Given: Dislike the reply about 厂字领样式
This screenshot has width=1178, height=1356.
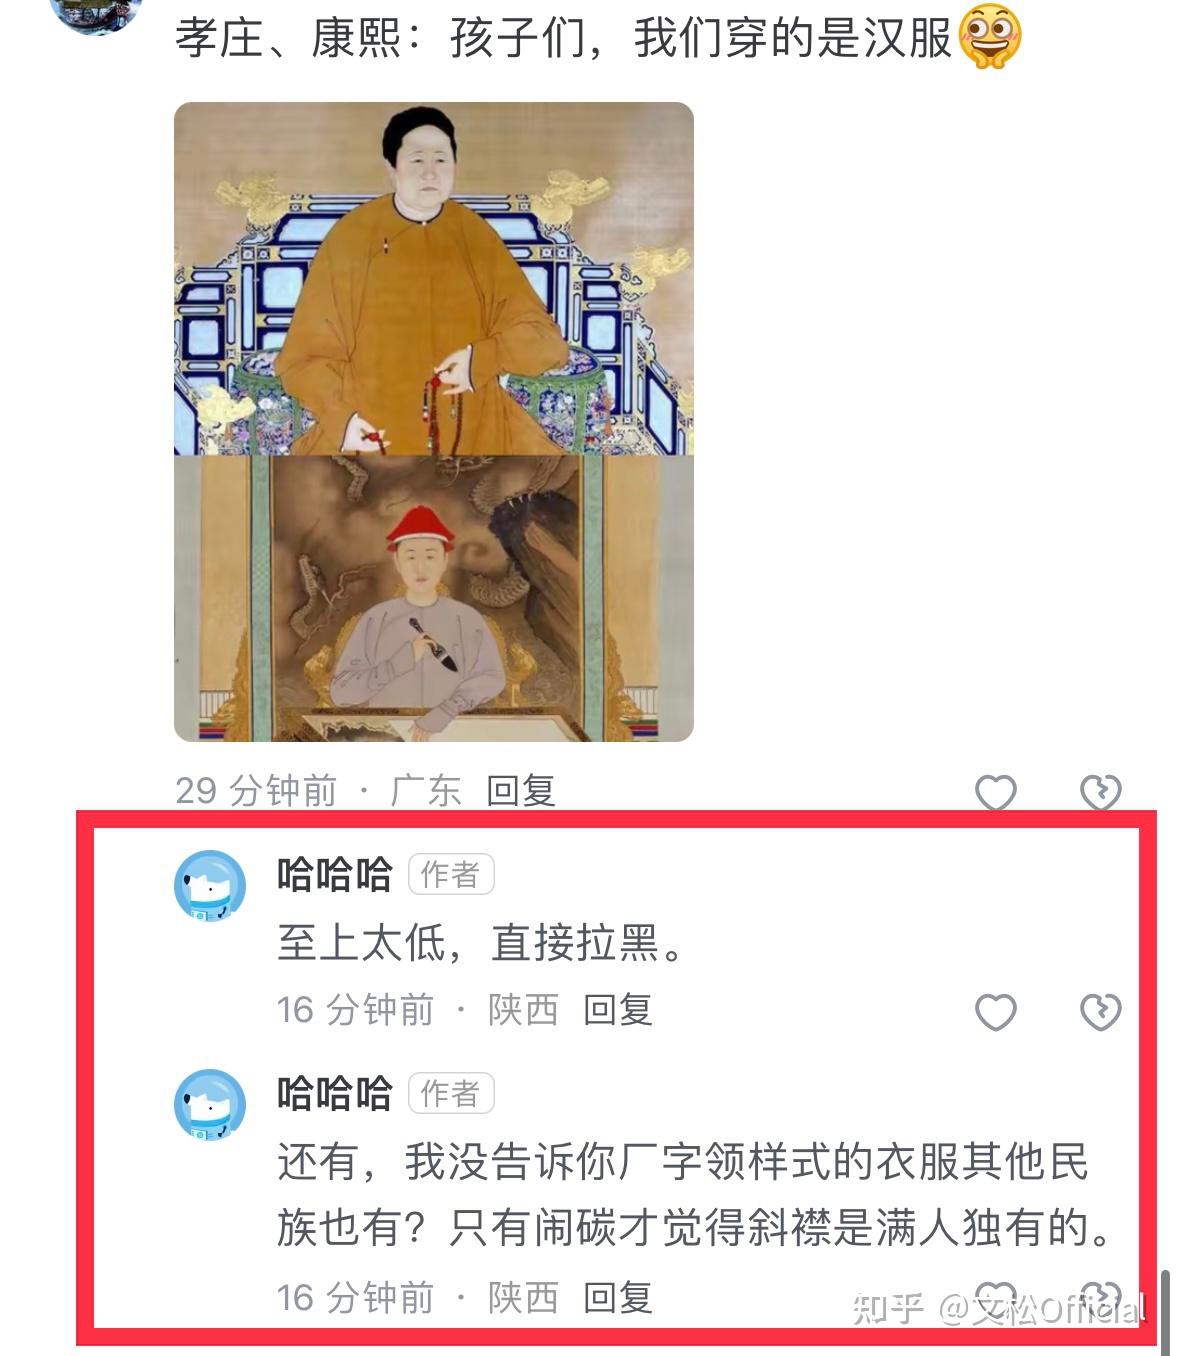Looking at the screenshot, I should [1101, 1298].
